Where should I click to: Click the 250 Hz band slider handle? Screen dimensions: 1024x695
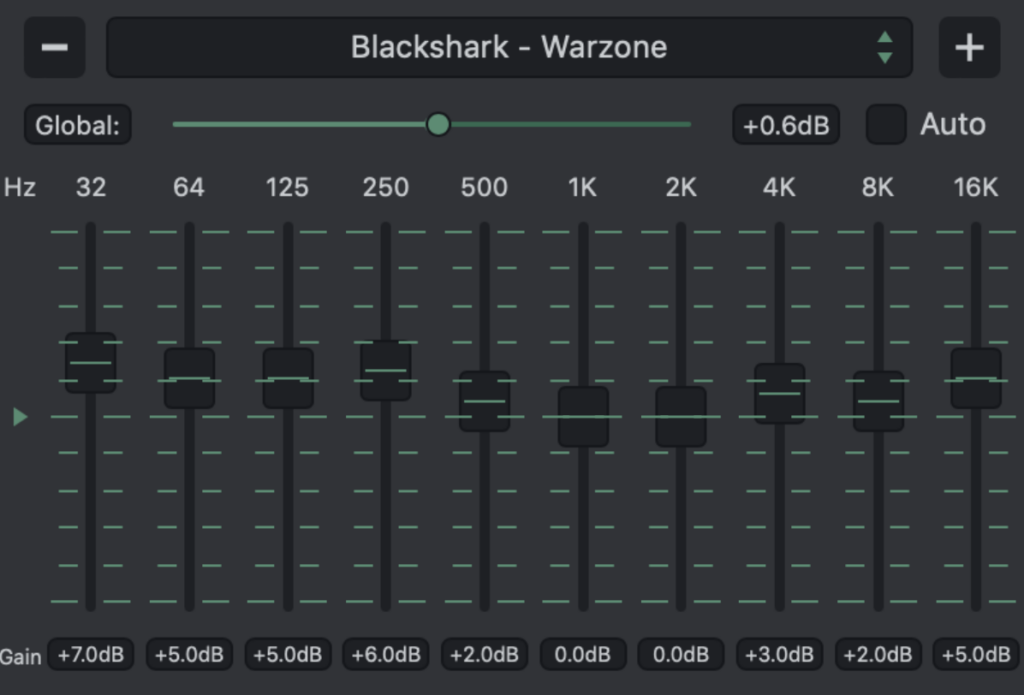386,370
